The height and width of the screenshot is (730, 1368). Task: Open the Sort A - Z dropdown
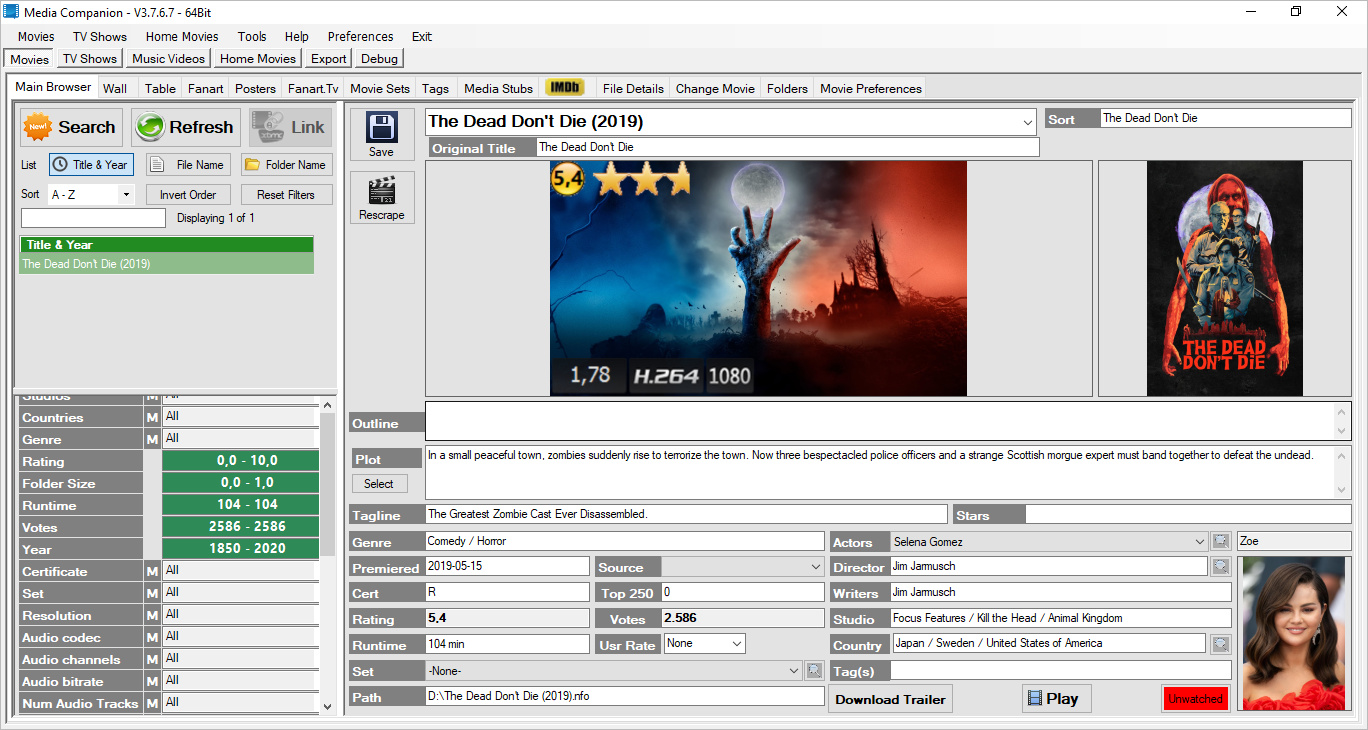click(91, 195)
